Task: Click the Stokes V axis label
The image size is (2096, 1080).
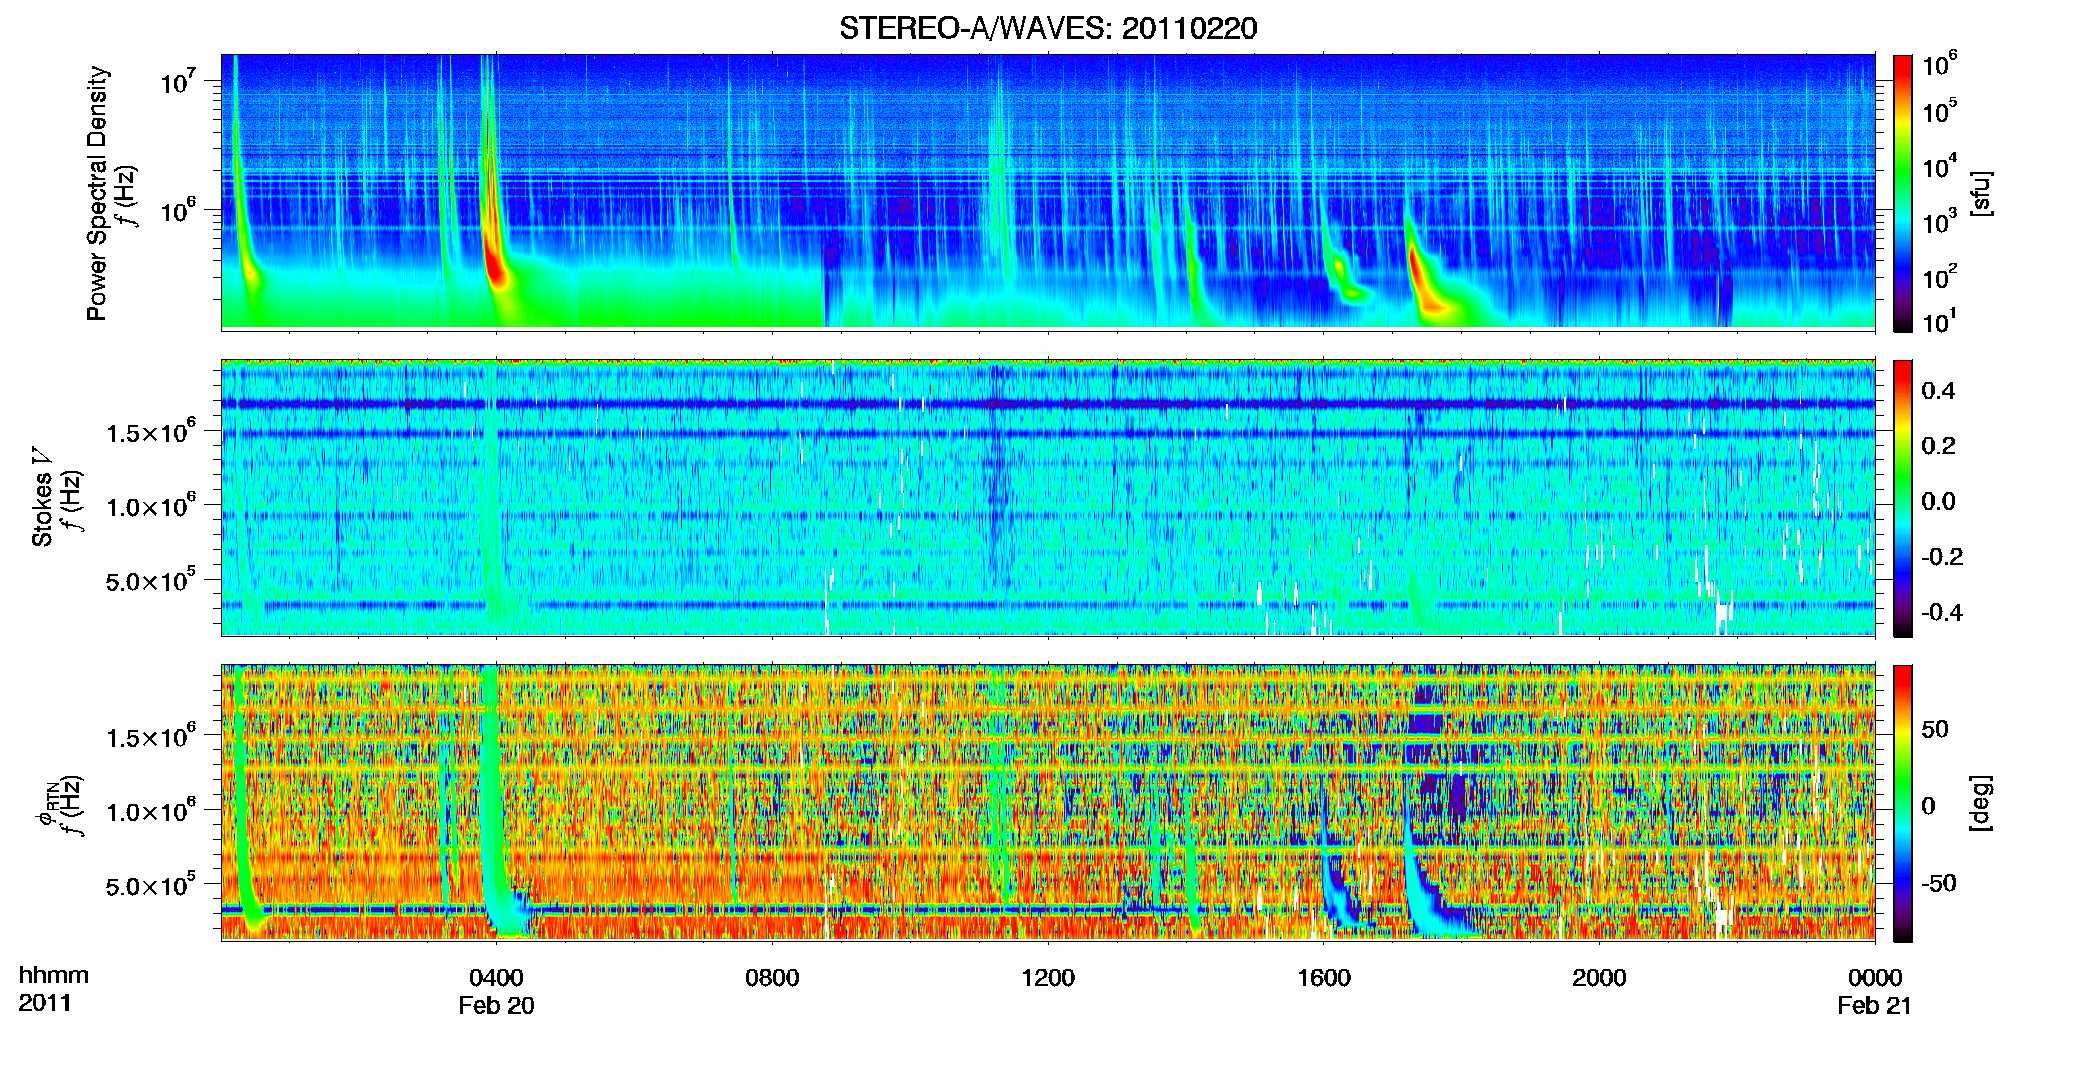Action: tap(42, 500)
